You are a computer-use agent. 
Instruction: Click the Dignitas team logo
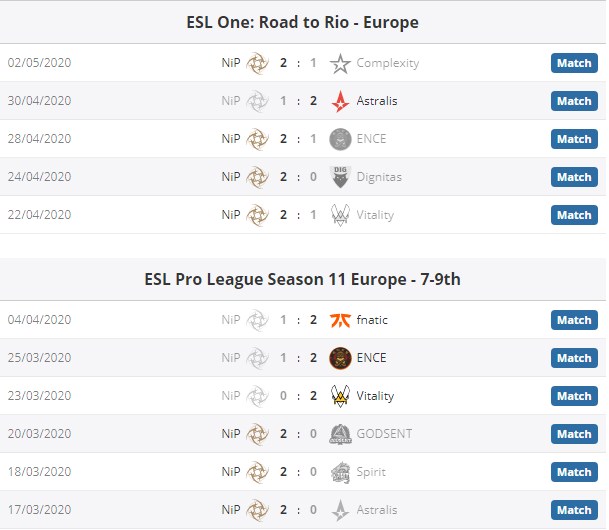click(340, 177)
